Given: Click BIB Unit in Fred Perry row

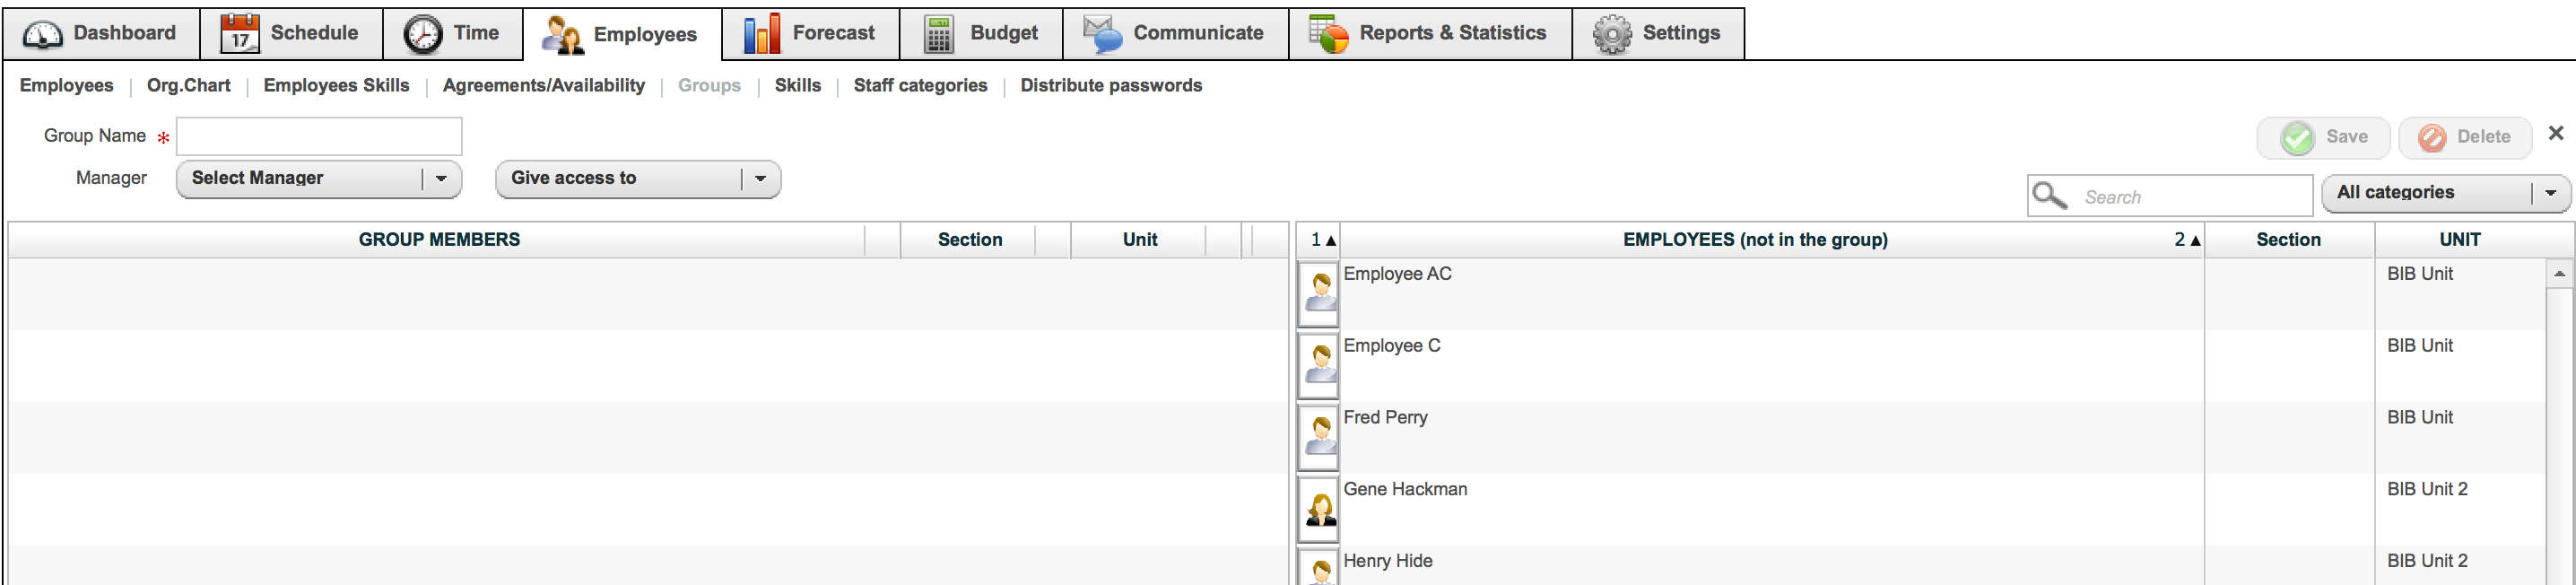Looking at the screenshot, I should pos(2419,418).
